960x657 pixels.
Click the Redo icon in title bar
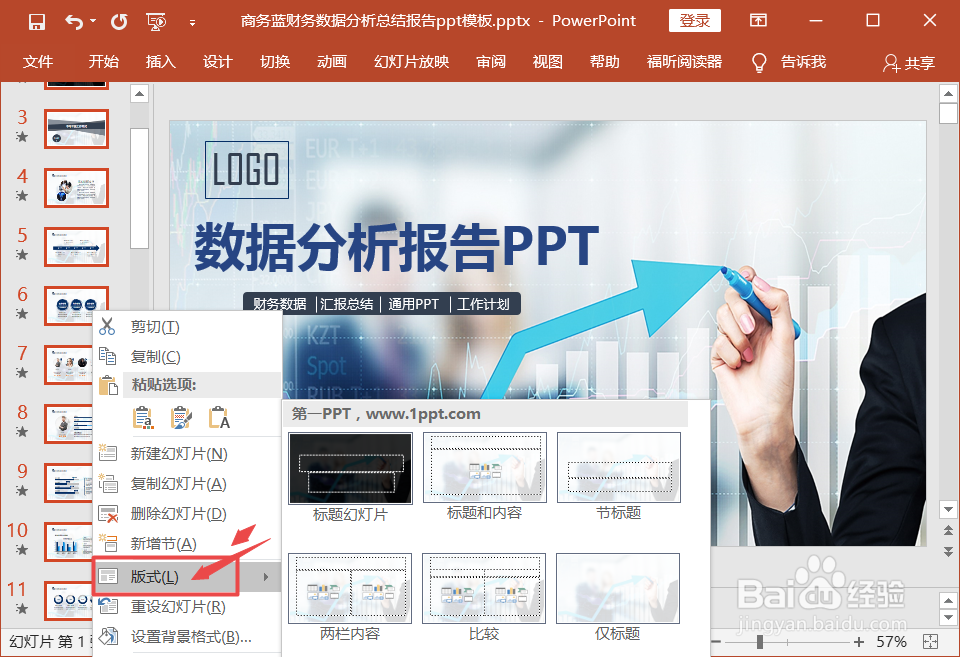[x=119, y=22]
